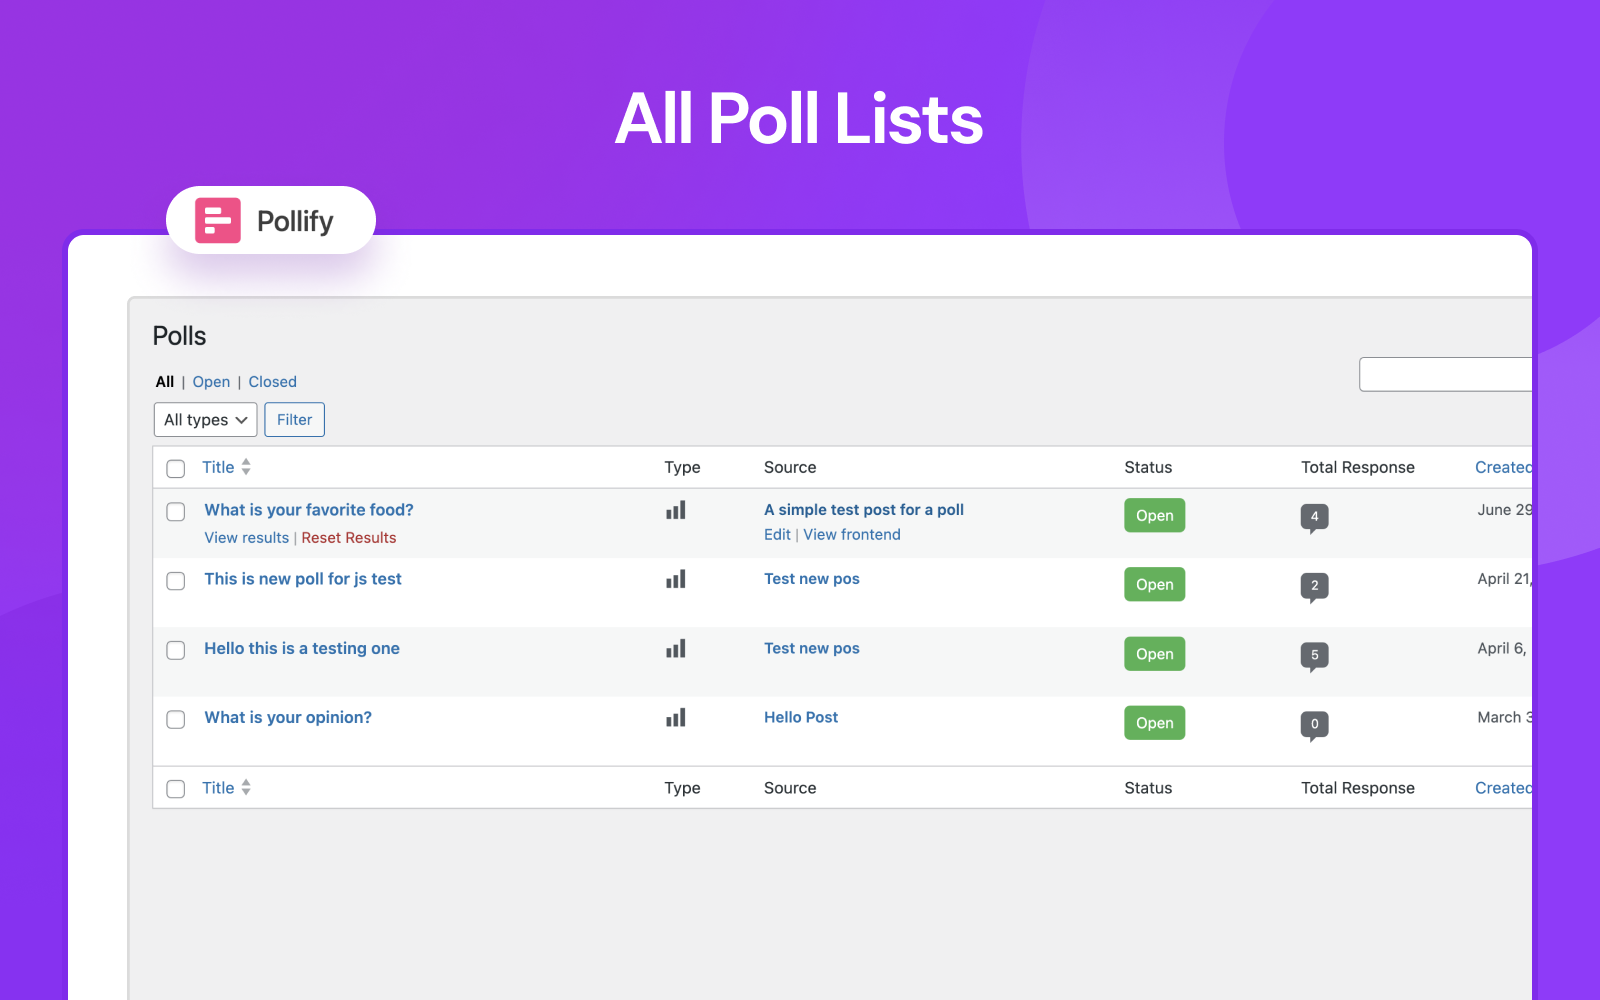Switch to the Open polls filter tab
Screen dimensions: 1600x1000
coord(211,382)
